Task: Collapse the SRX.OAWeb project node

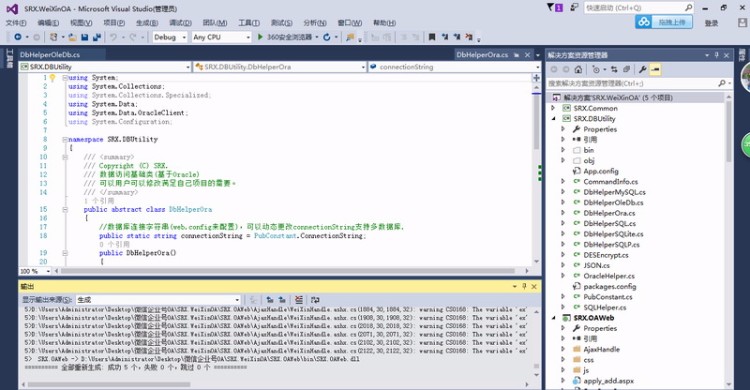Action: (x=553, y=318)
